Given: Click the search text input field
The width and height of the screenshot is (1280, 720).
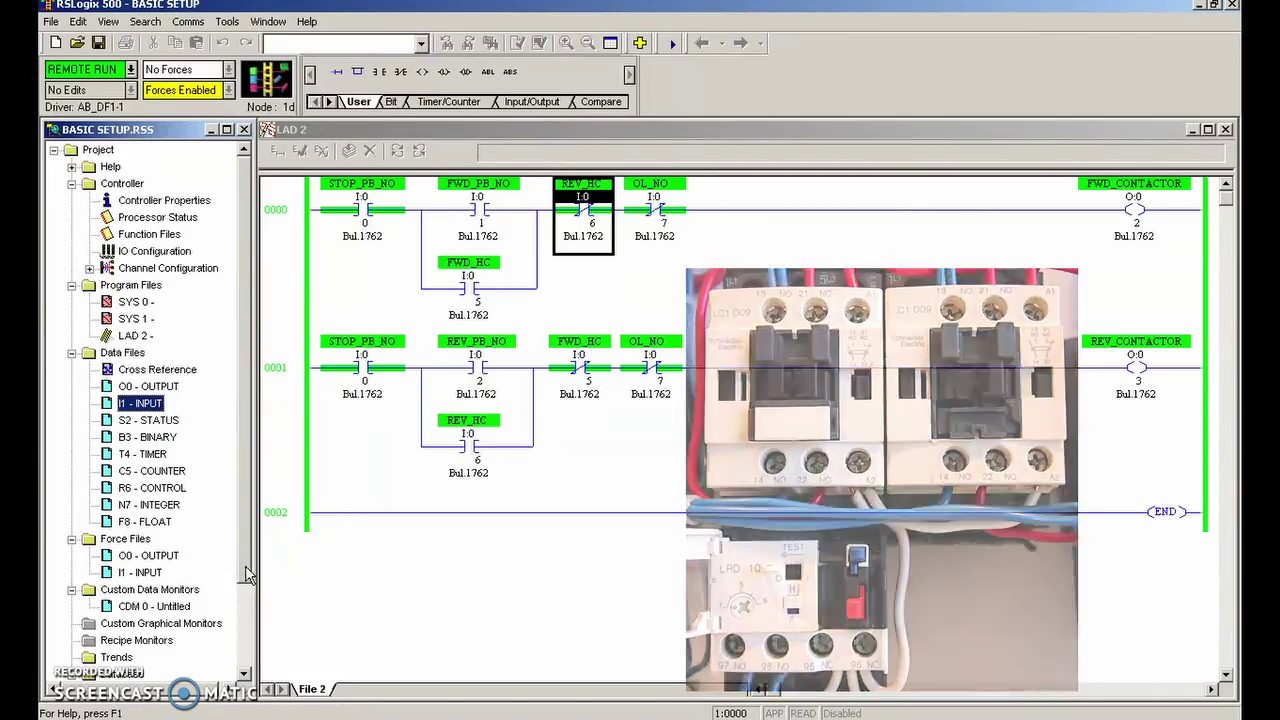Looking at the screenshot, I should (x=338, y=43).
